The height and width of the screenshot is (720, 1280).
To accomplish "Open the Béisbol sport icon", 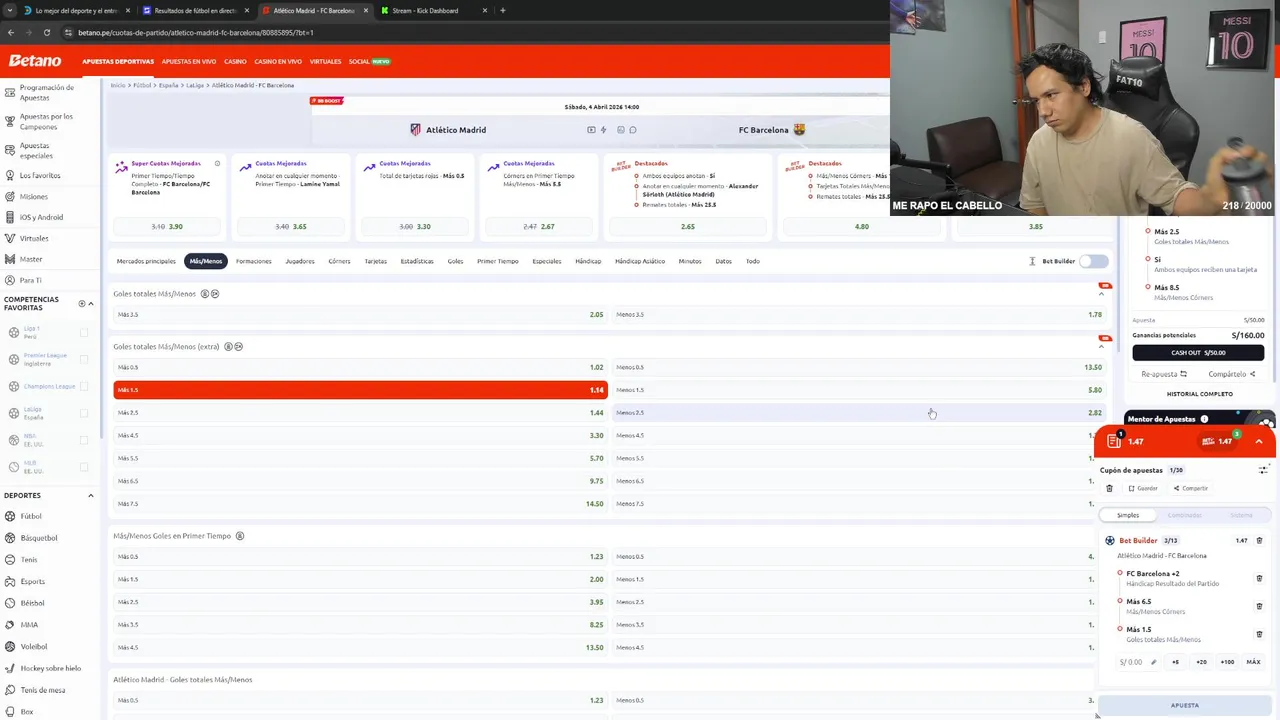I will 11,603.
